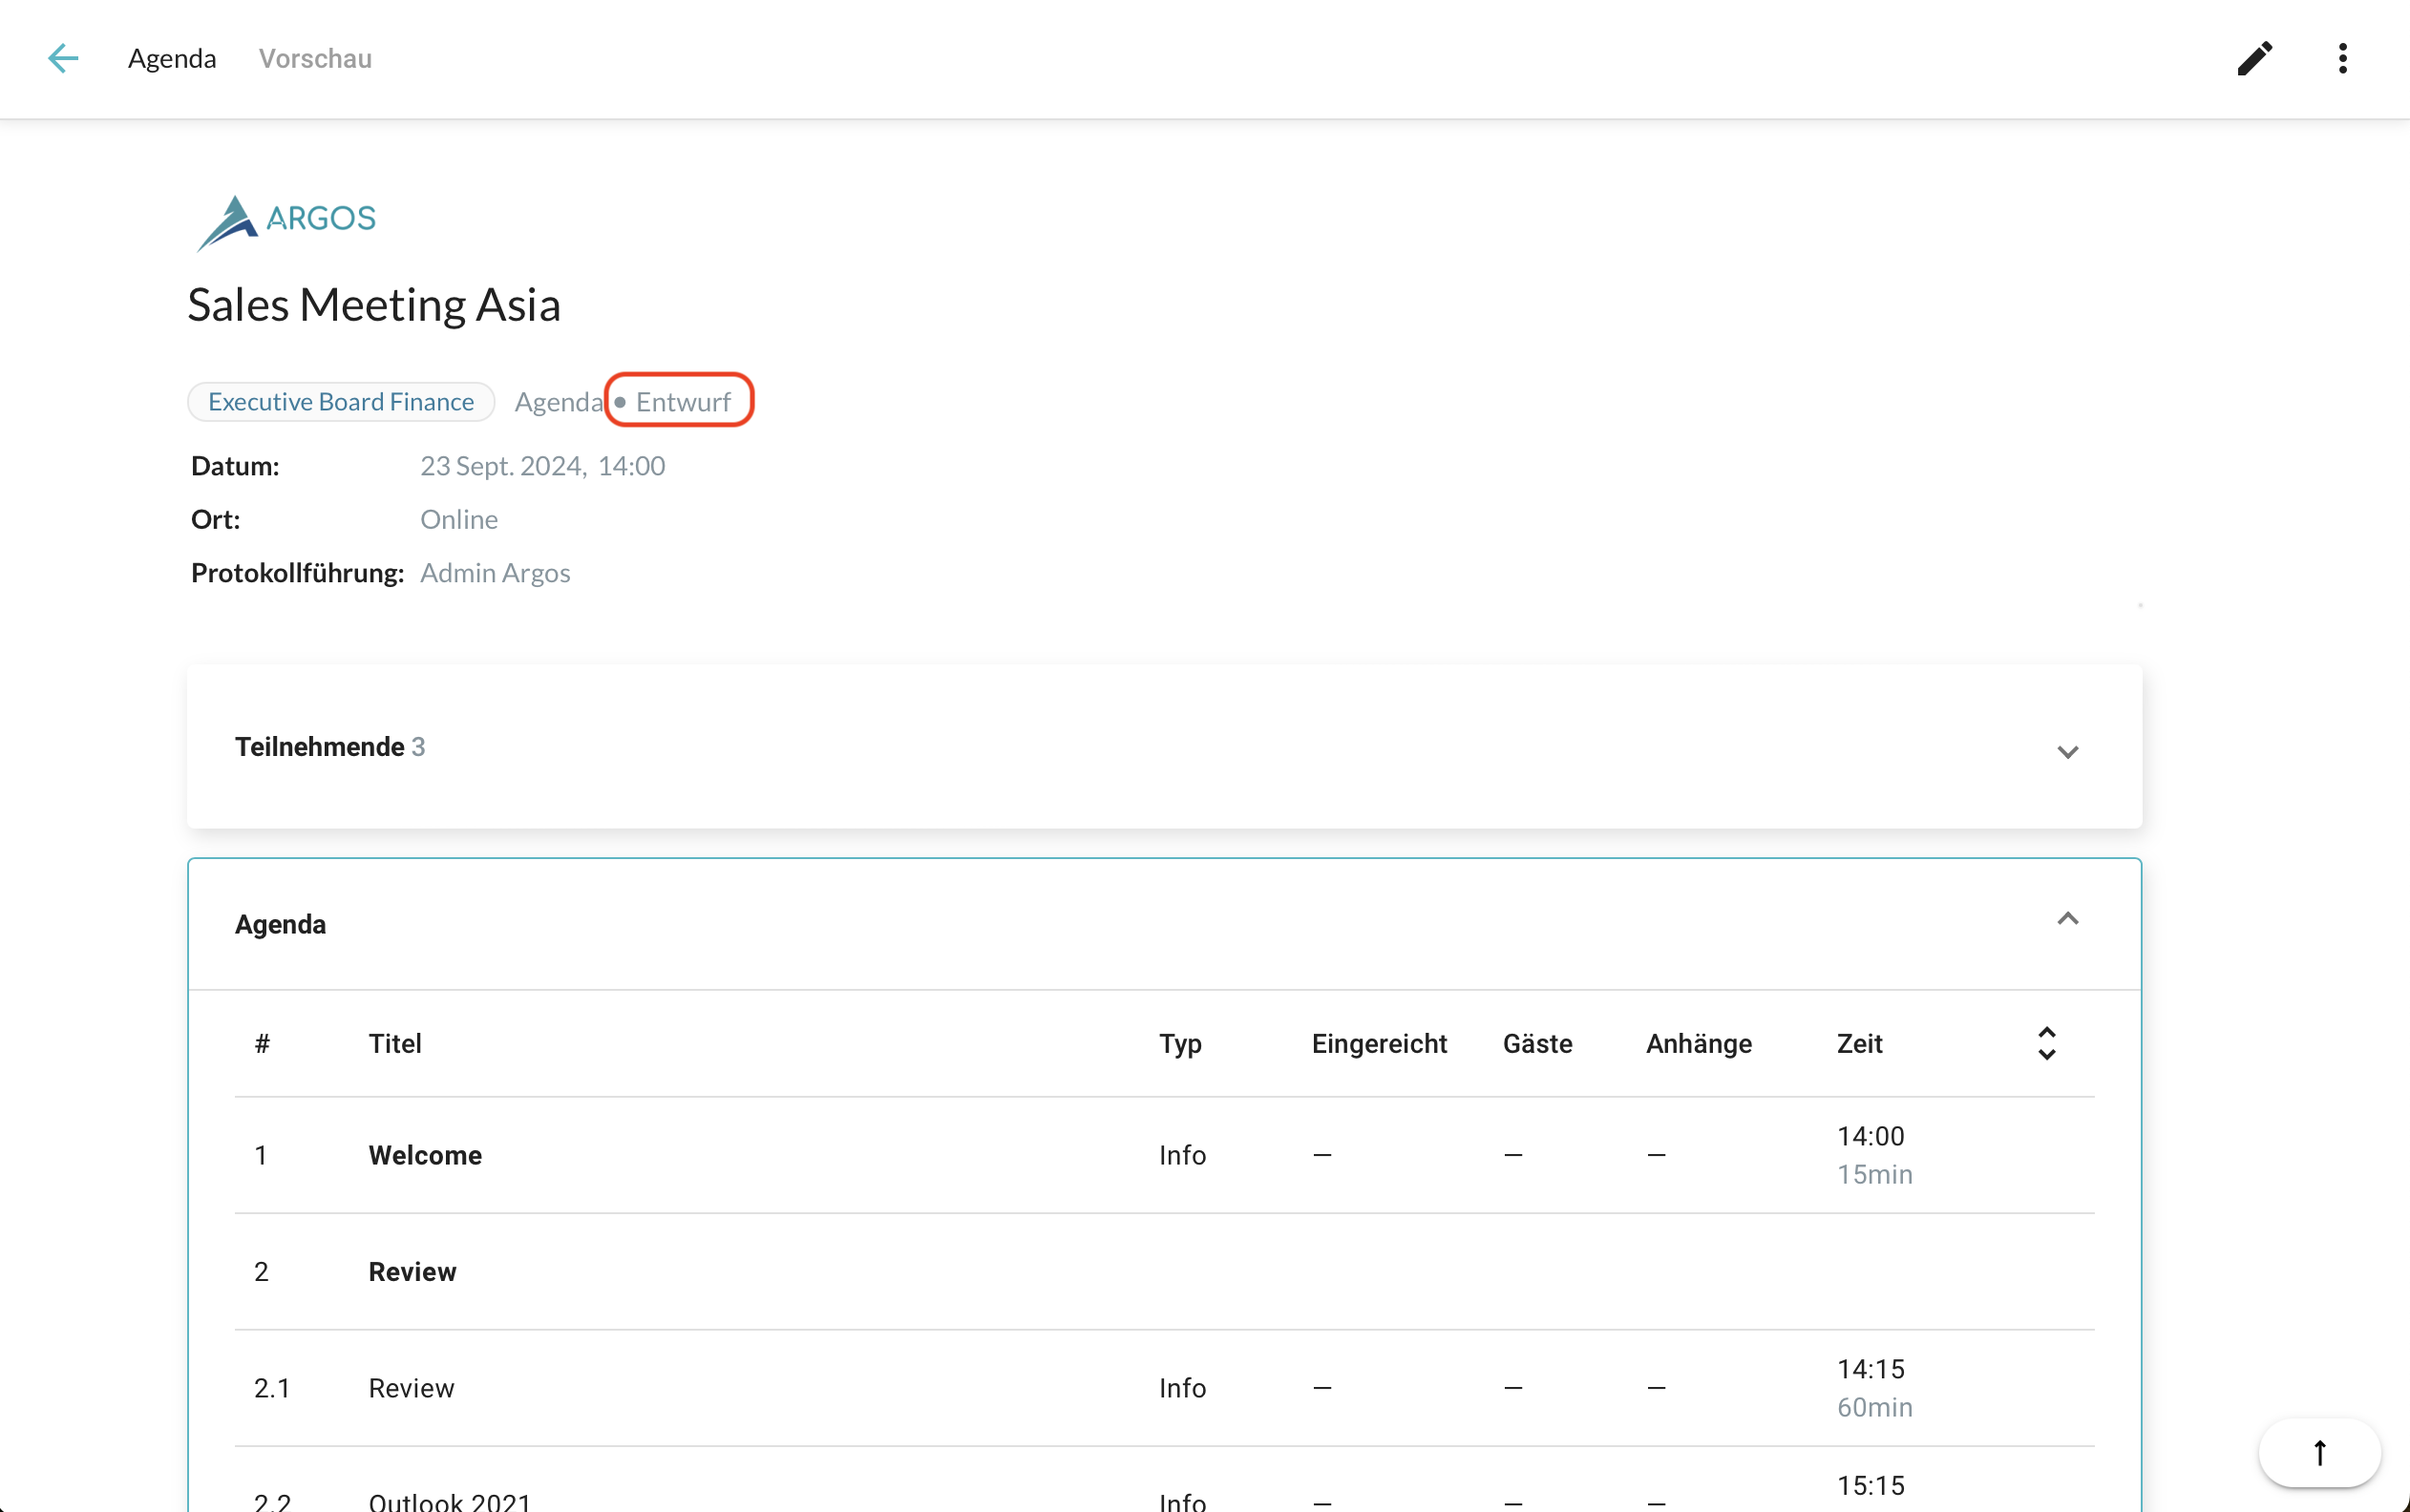Open agenda item 2 Review heading
Viewport: 2410px width, 1512px height.
(x=412, y=1271)
